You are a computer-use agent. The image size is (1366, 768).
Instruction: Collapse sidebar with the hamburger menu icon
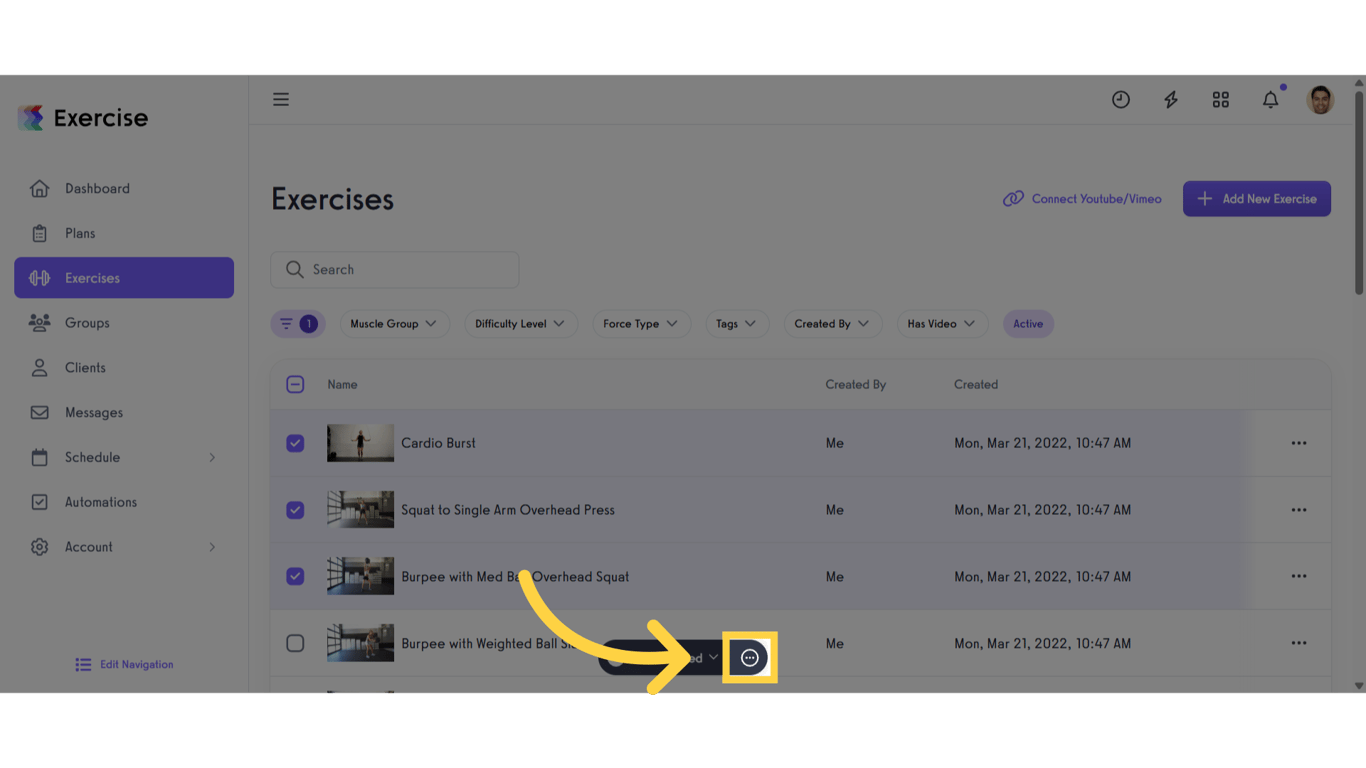pyautogui.click(x=281, y=99)
